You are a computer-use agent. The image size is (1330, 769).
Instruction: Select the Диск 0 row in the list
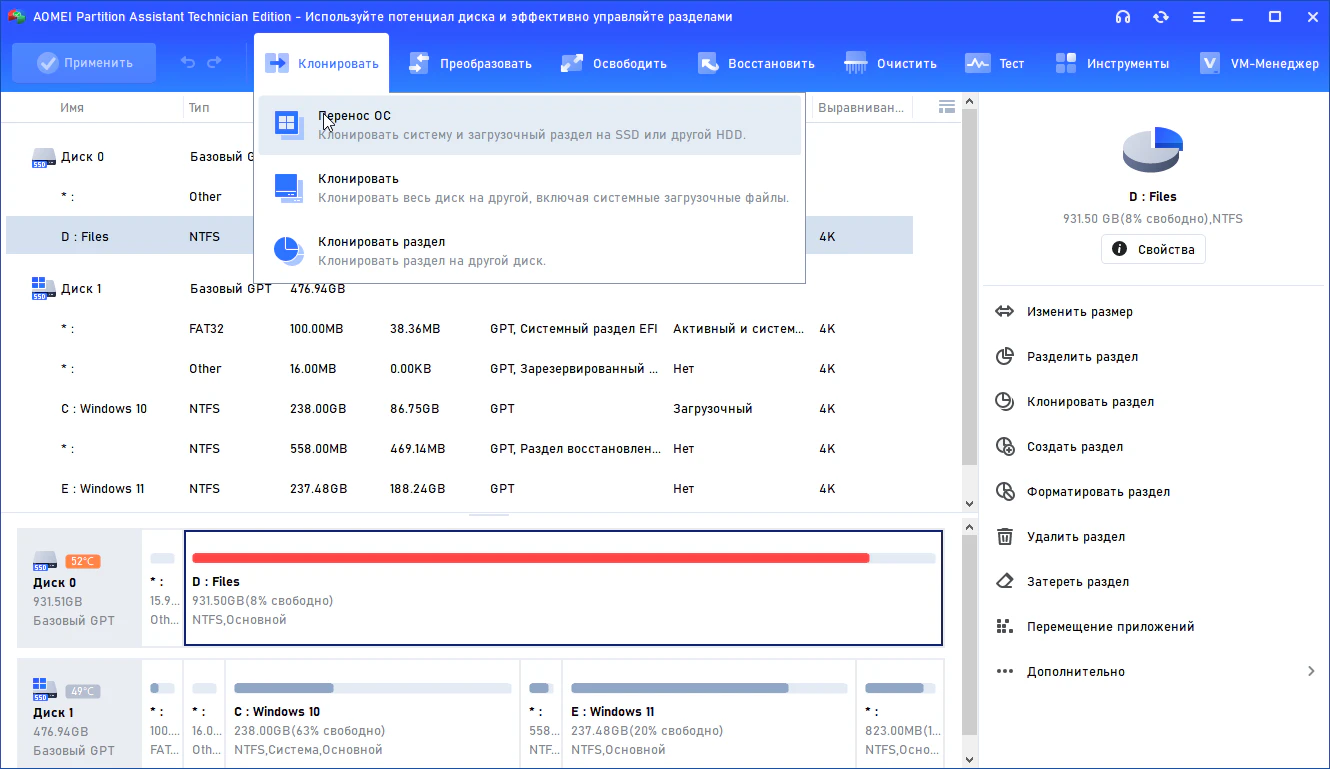tap(459, 157)
